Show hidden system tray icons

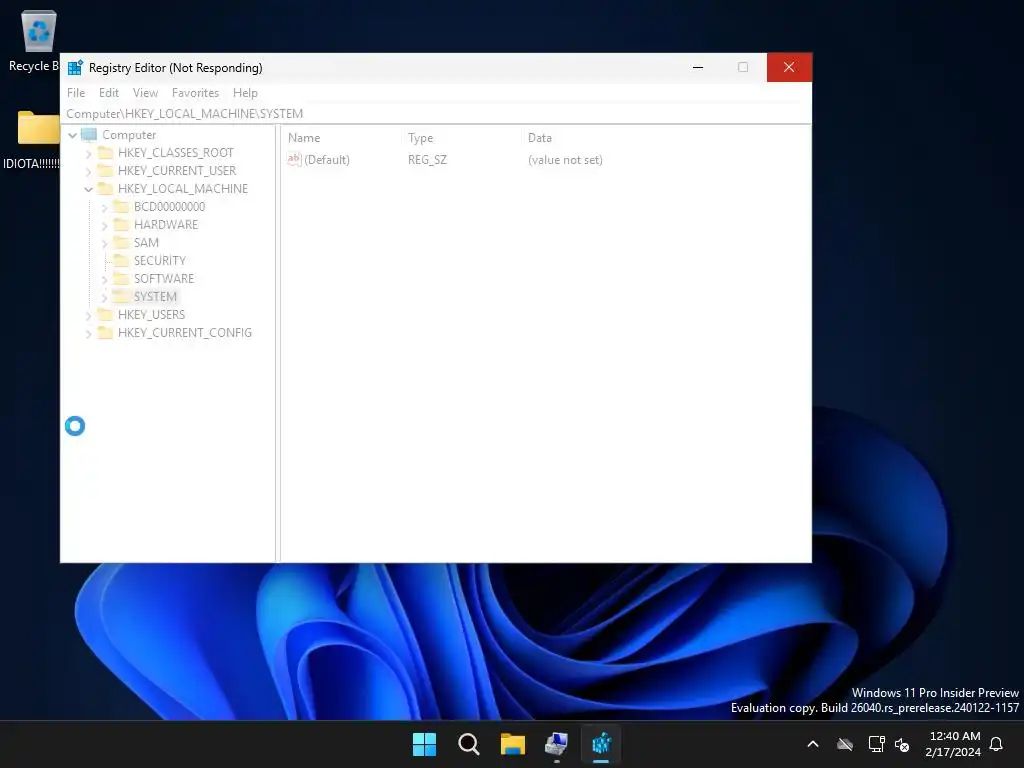click(813, 744)
